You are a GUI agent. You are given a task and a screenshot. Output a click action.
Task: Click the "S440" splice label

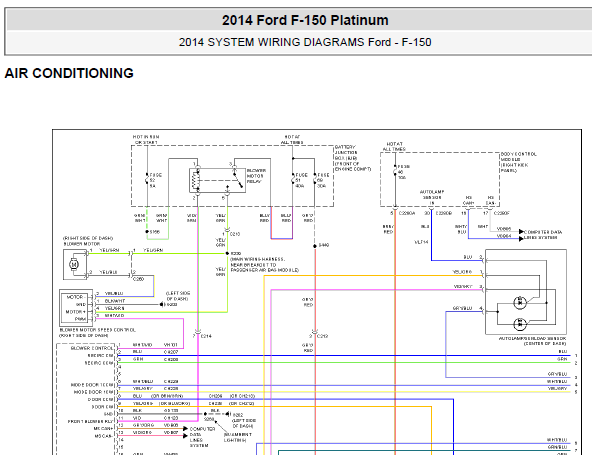324,245
